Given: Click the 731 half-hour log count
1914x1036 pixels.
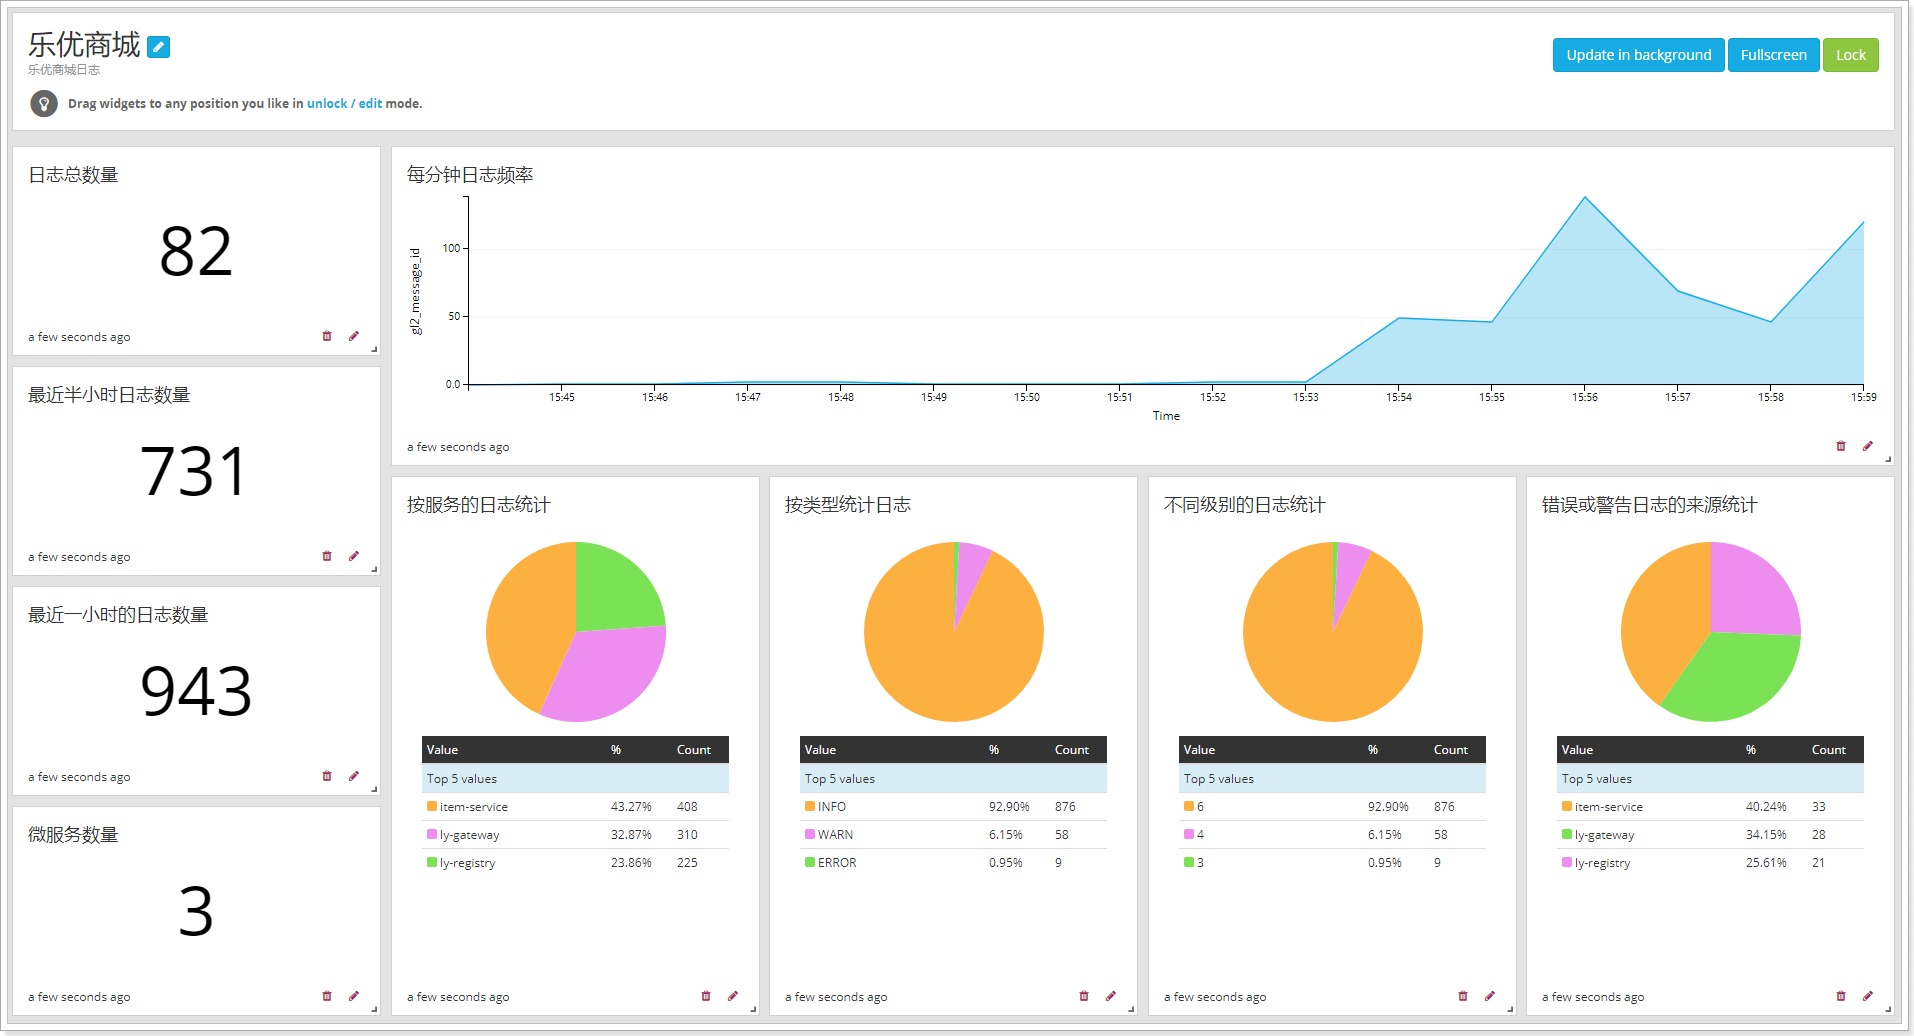Looking at the screenshot, I should 194,472.
